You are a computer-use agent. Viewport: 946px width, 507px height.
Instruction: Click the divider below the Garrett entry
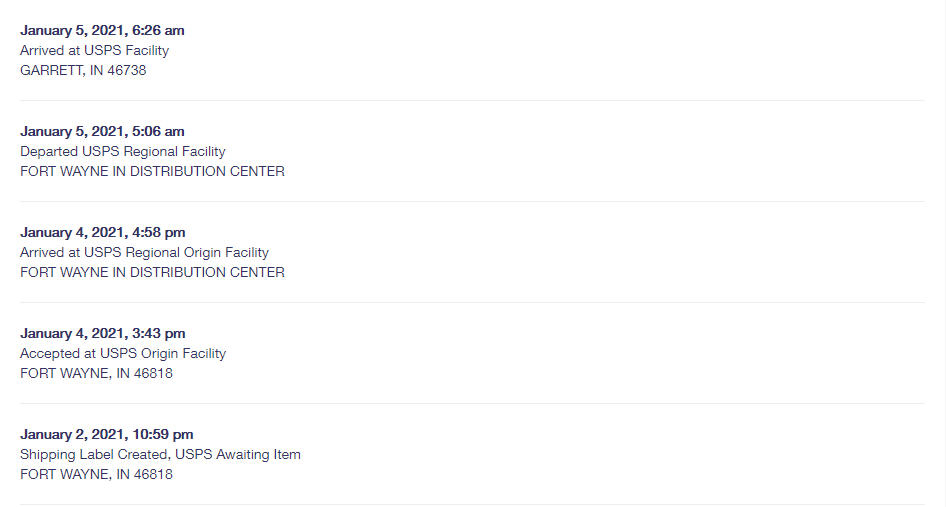472,100
